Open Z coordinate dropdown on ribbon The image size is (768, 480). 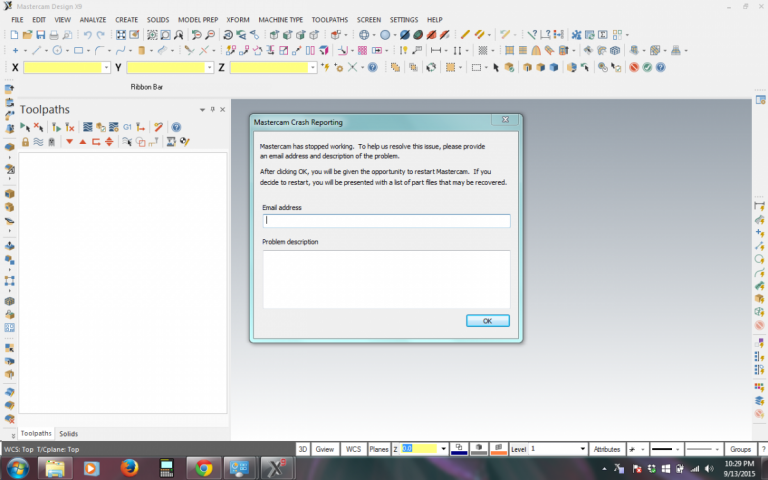312,68
